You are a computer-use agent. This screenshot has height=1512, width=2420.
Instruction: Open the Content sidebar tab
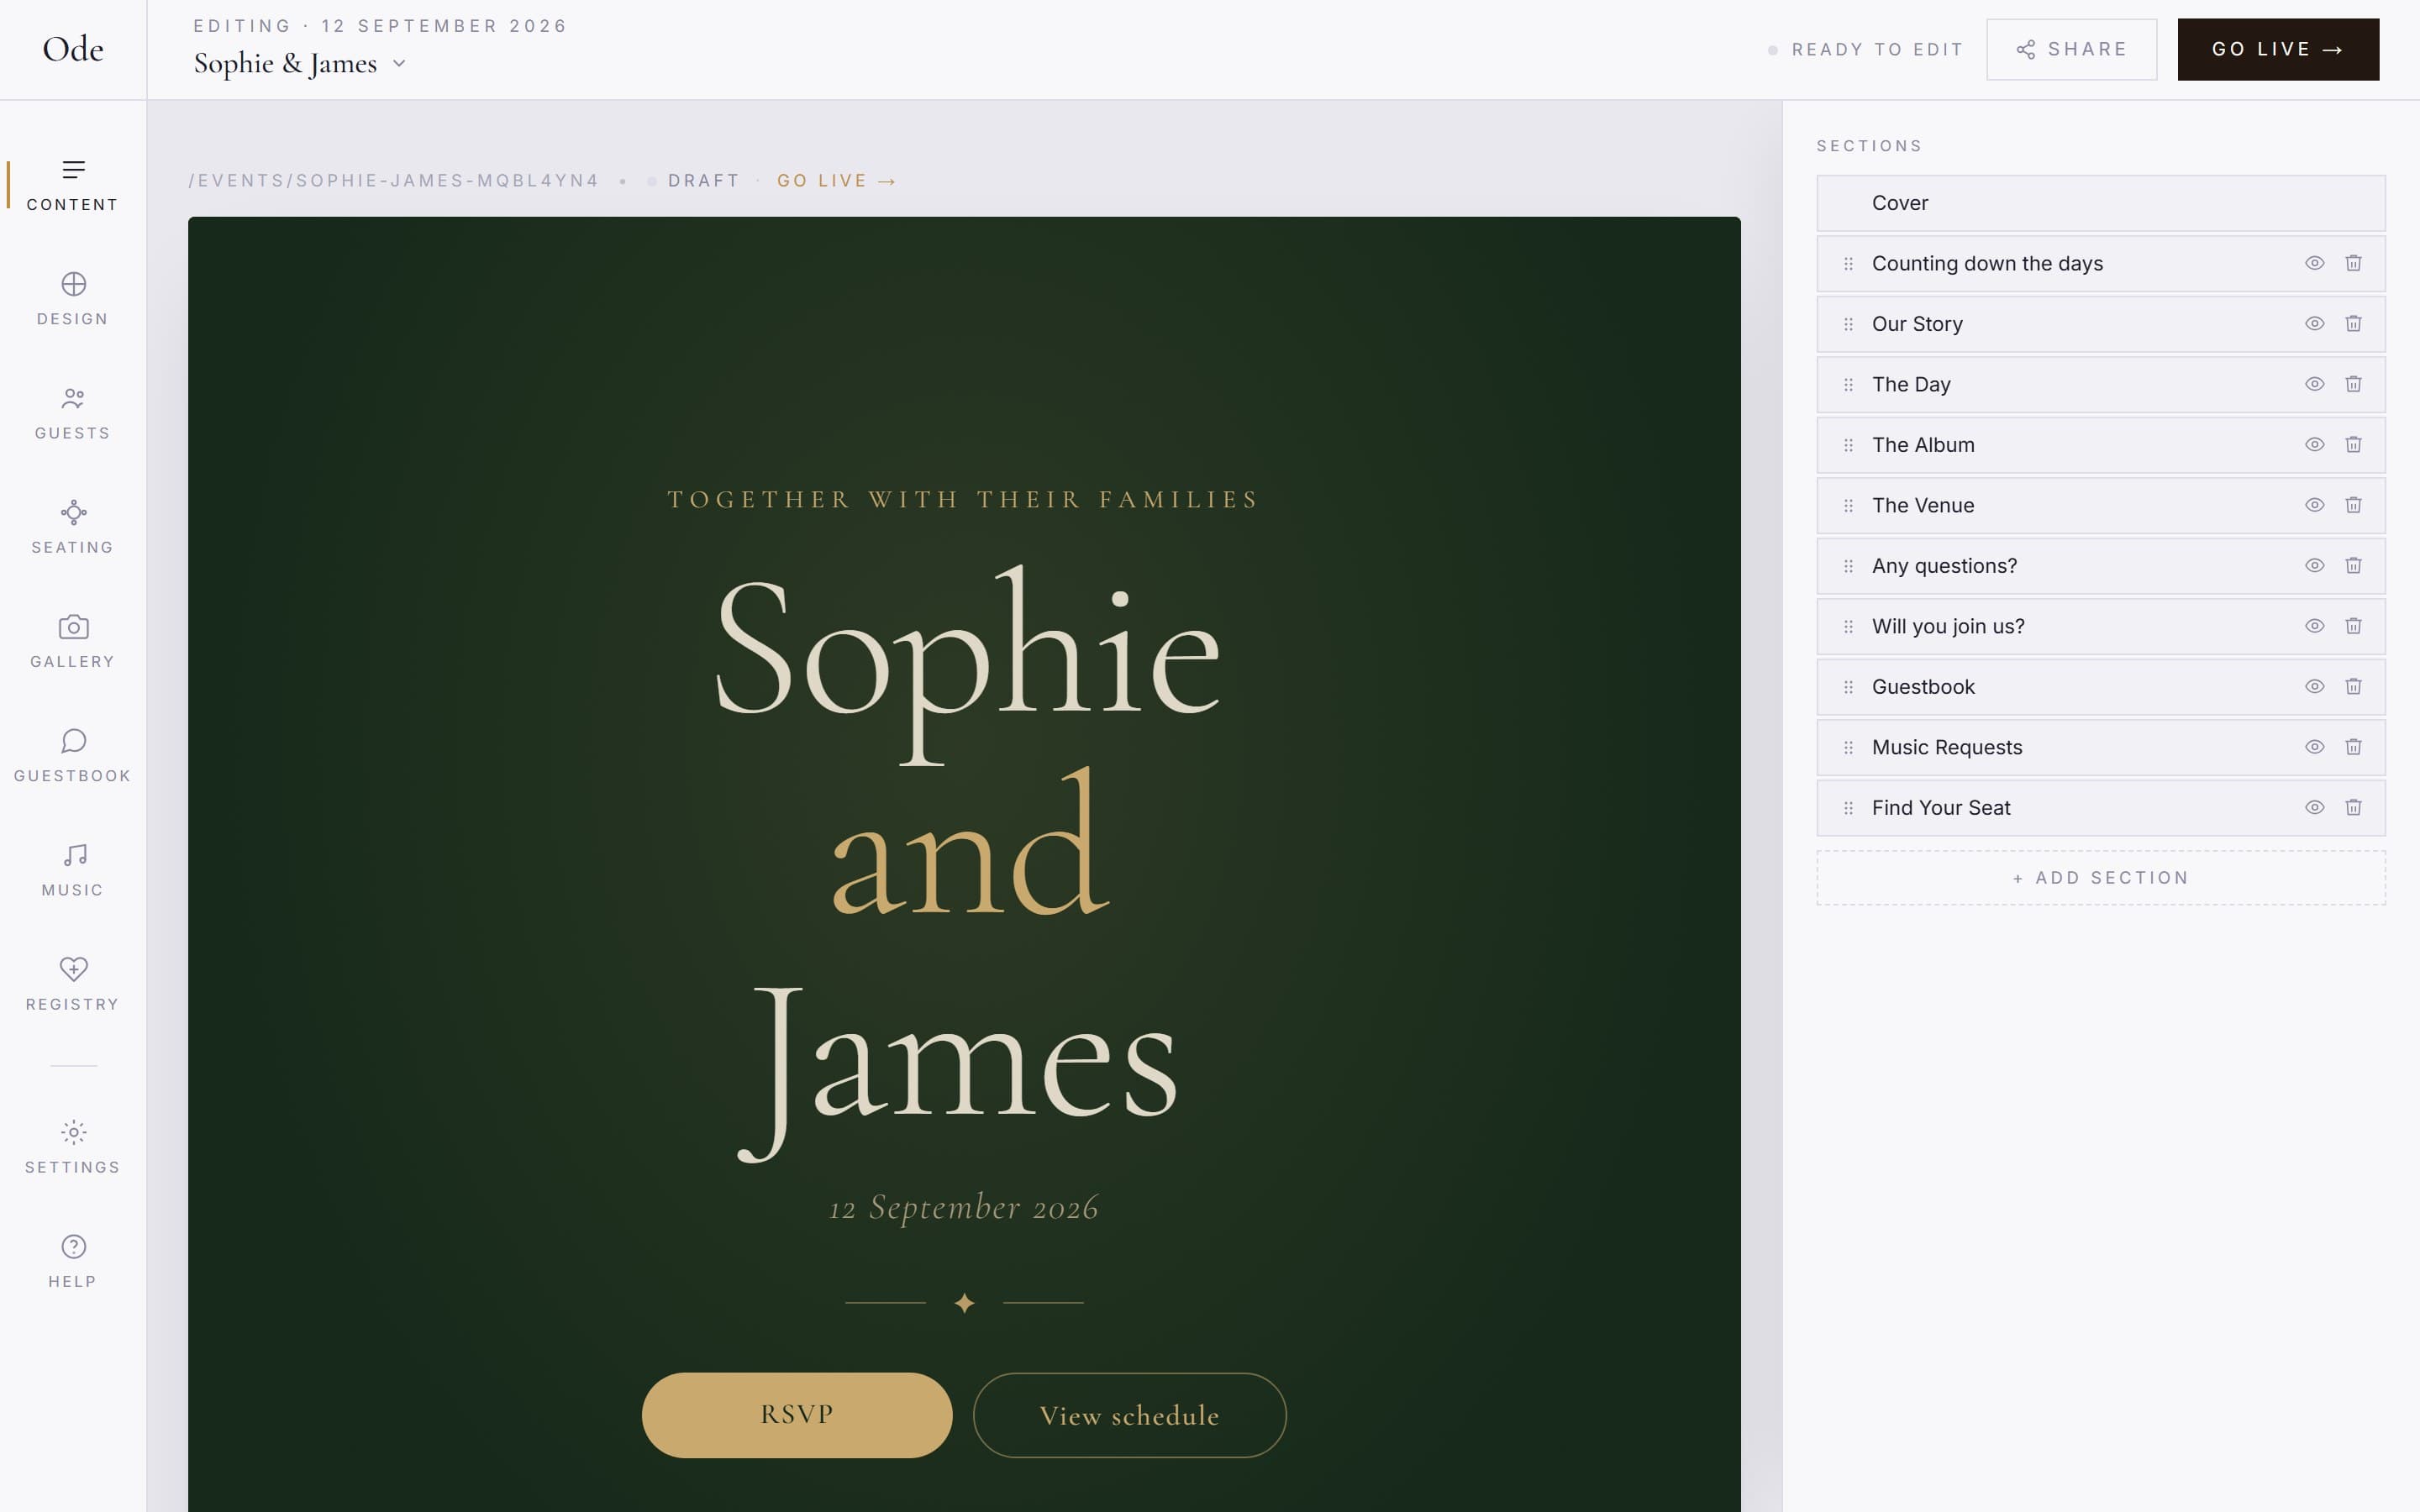pyautogui.click(x=73, y=186)
